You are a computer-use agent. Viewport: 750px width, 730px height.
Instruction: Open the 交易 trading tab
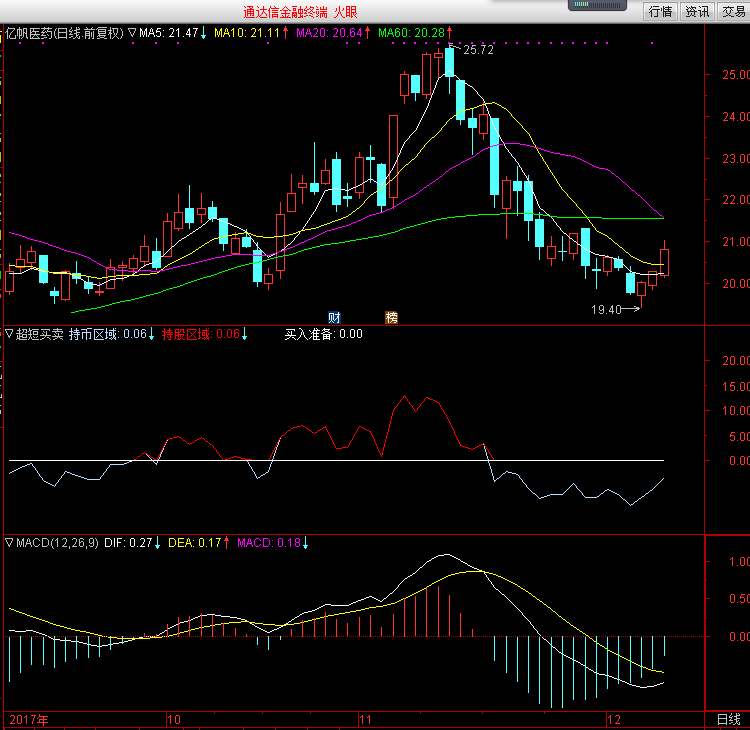734,11
